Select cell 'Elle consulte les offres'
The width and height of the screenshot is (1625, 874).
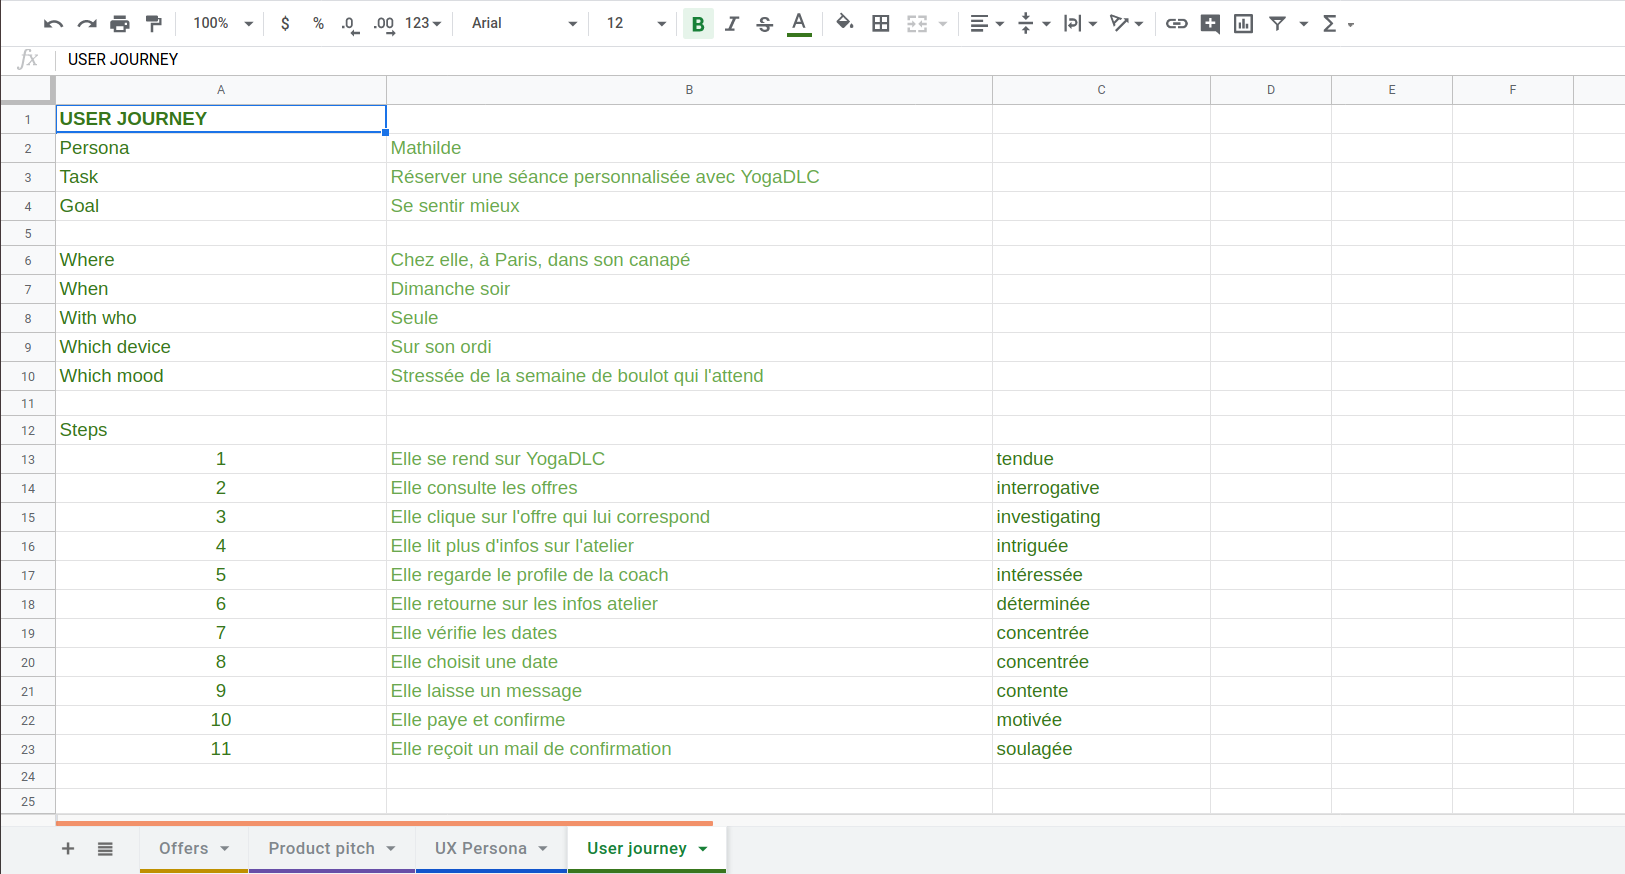[x=689, y=488]
